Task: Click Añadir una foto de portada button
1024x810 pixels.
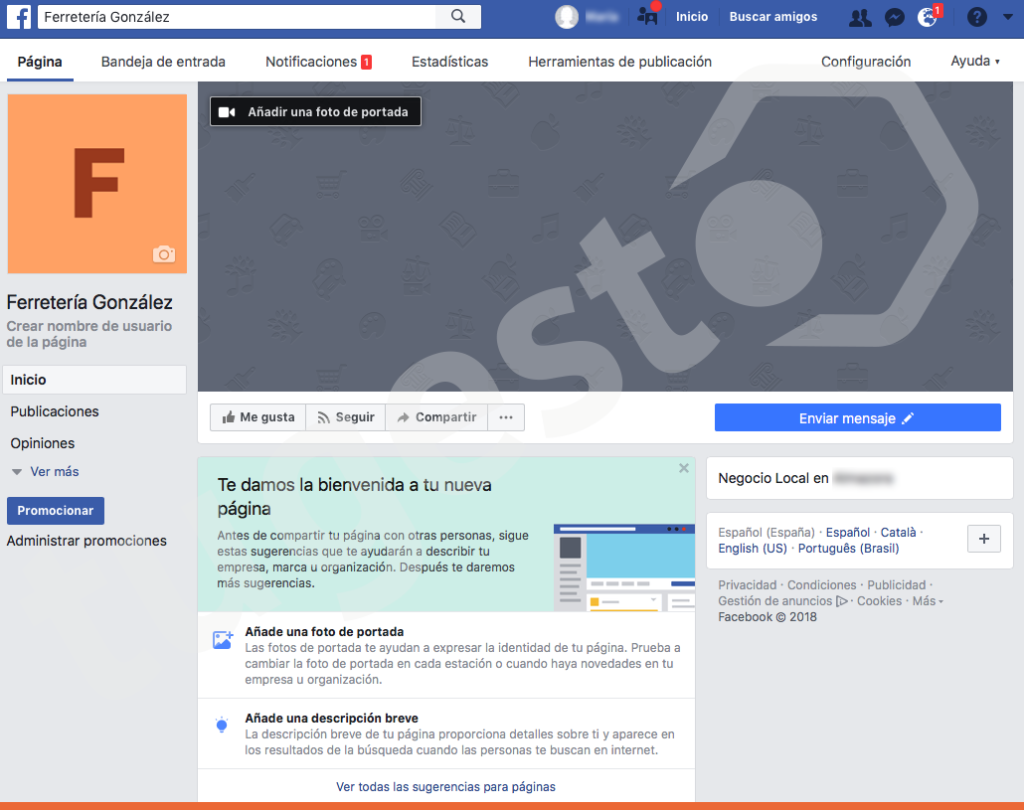Action: pyautogui.click(x=315, y=112)
